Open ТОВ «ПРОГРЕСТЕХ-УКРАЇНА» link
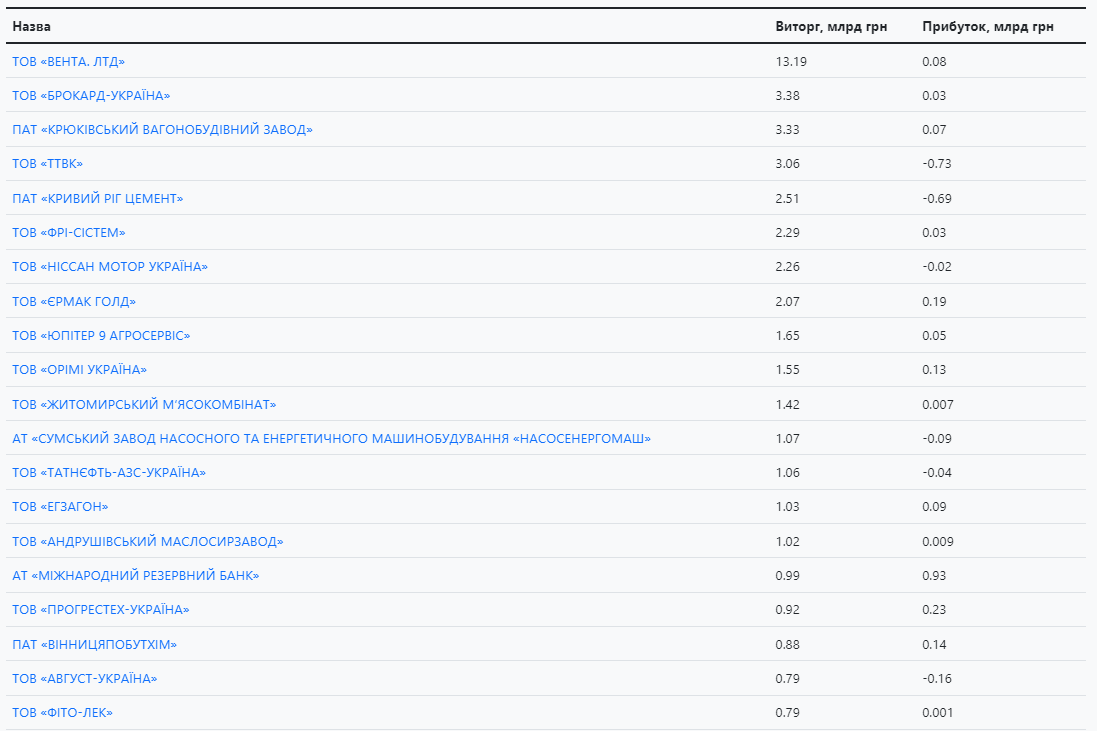This screenshot has height=731, width=1097. [x=101, y=610]
